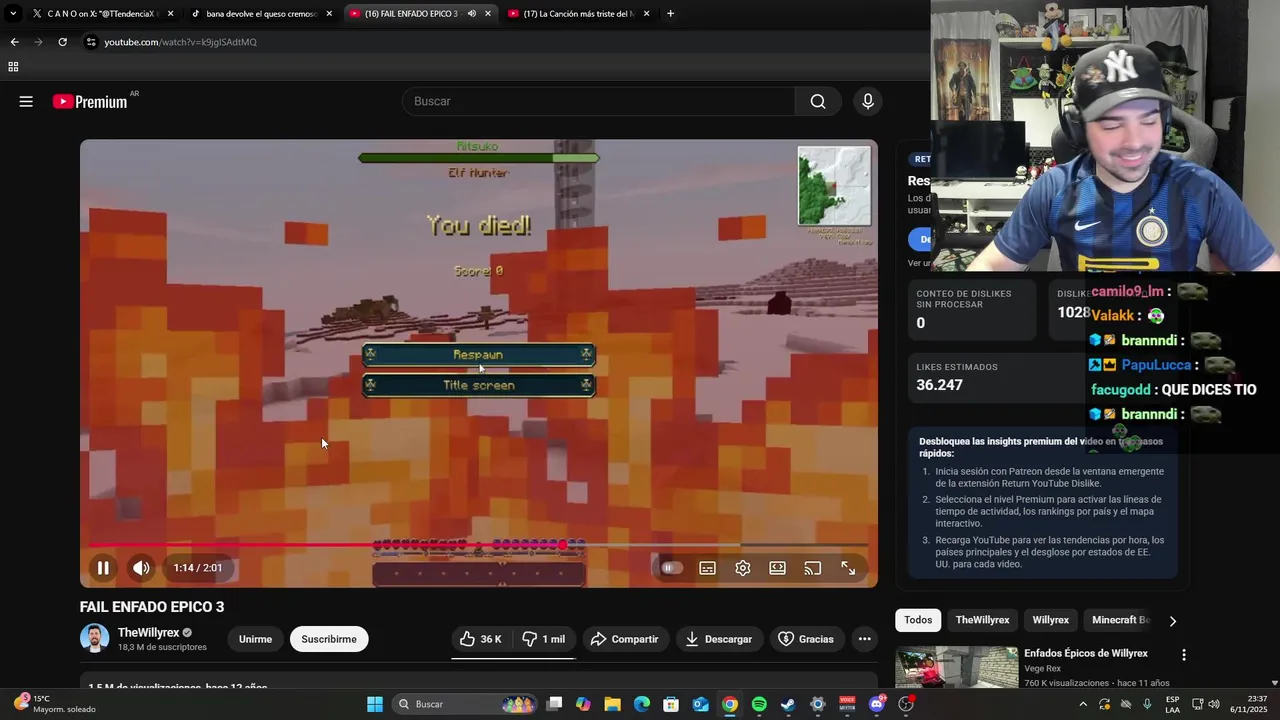1280x720 pixels.
Task: Send a Gracias super thanks
Action: (805, 639)
